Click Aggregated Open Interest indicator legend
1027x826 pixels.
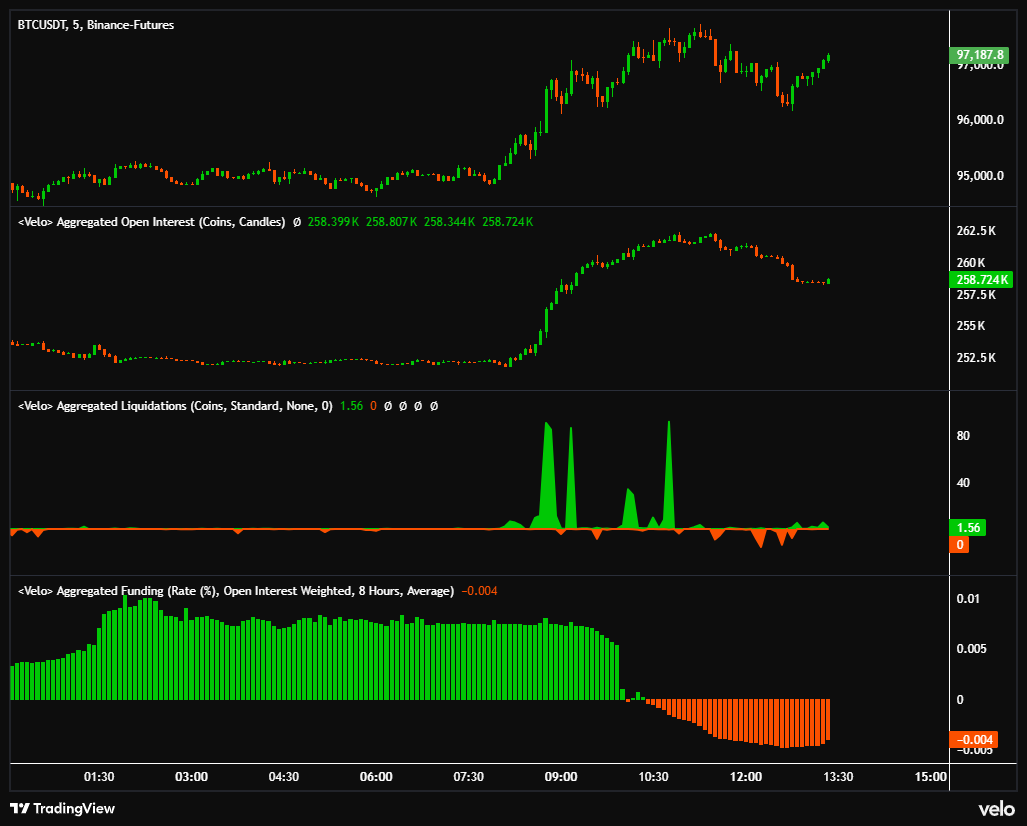151,222
